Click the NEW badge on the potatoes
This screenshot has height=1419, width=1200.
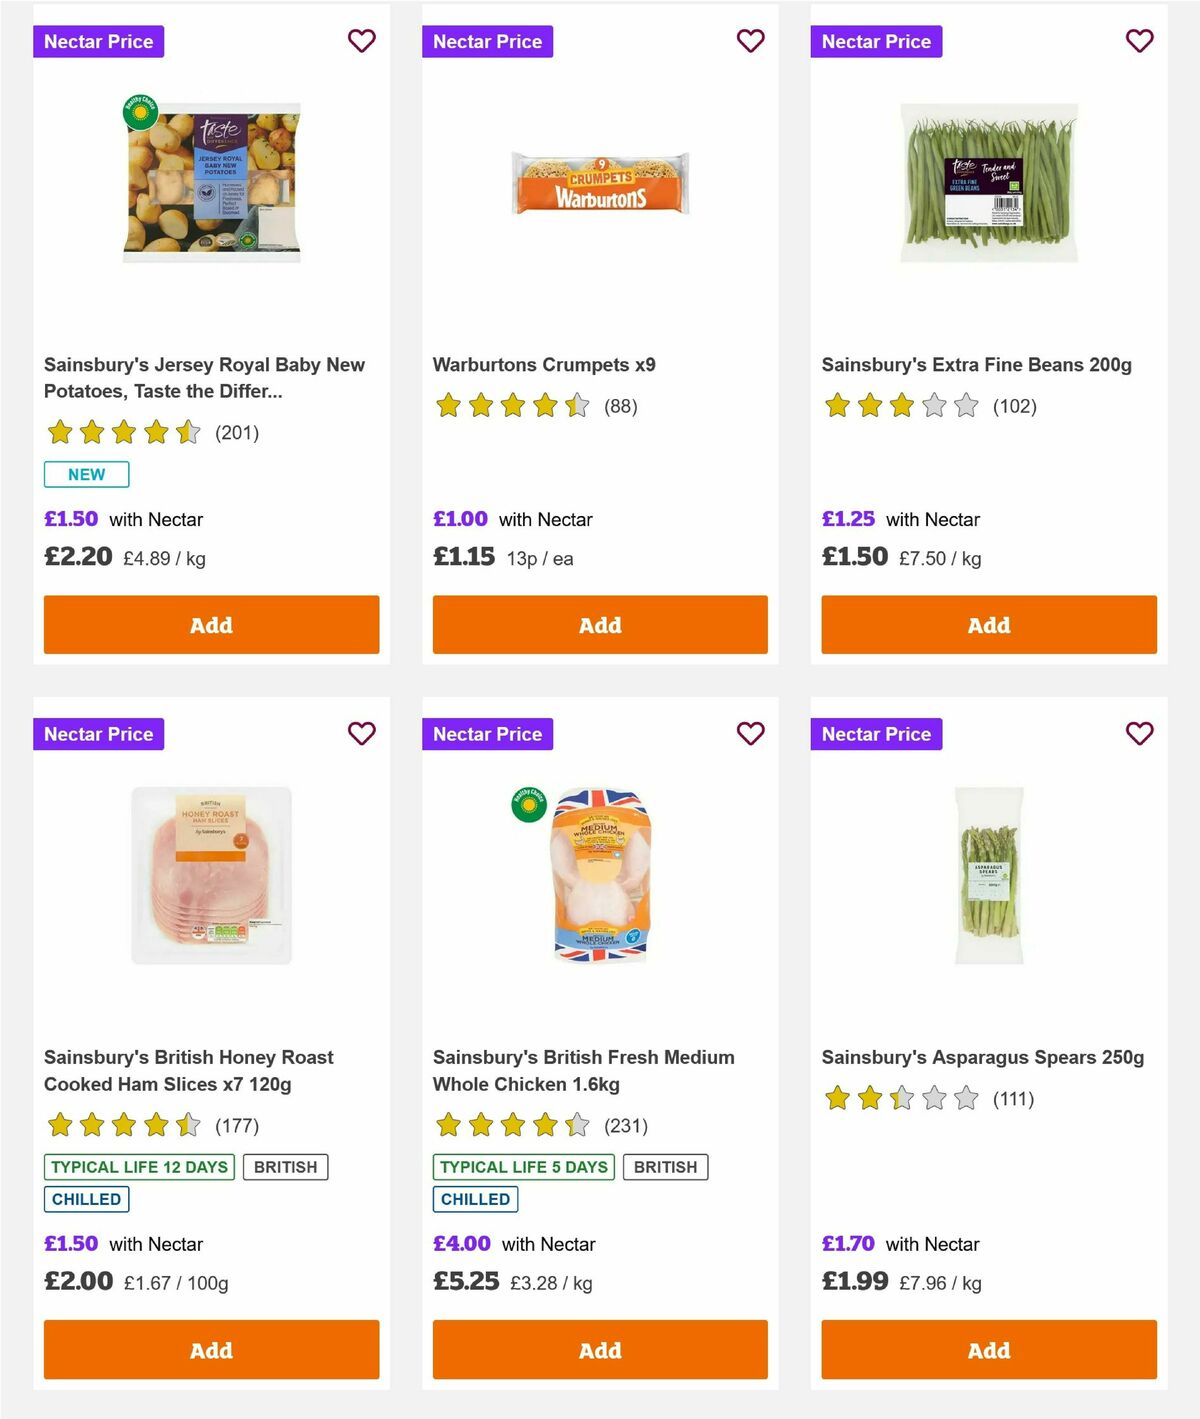click(x=86, y=474)
